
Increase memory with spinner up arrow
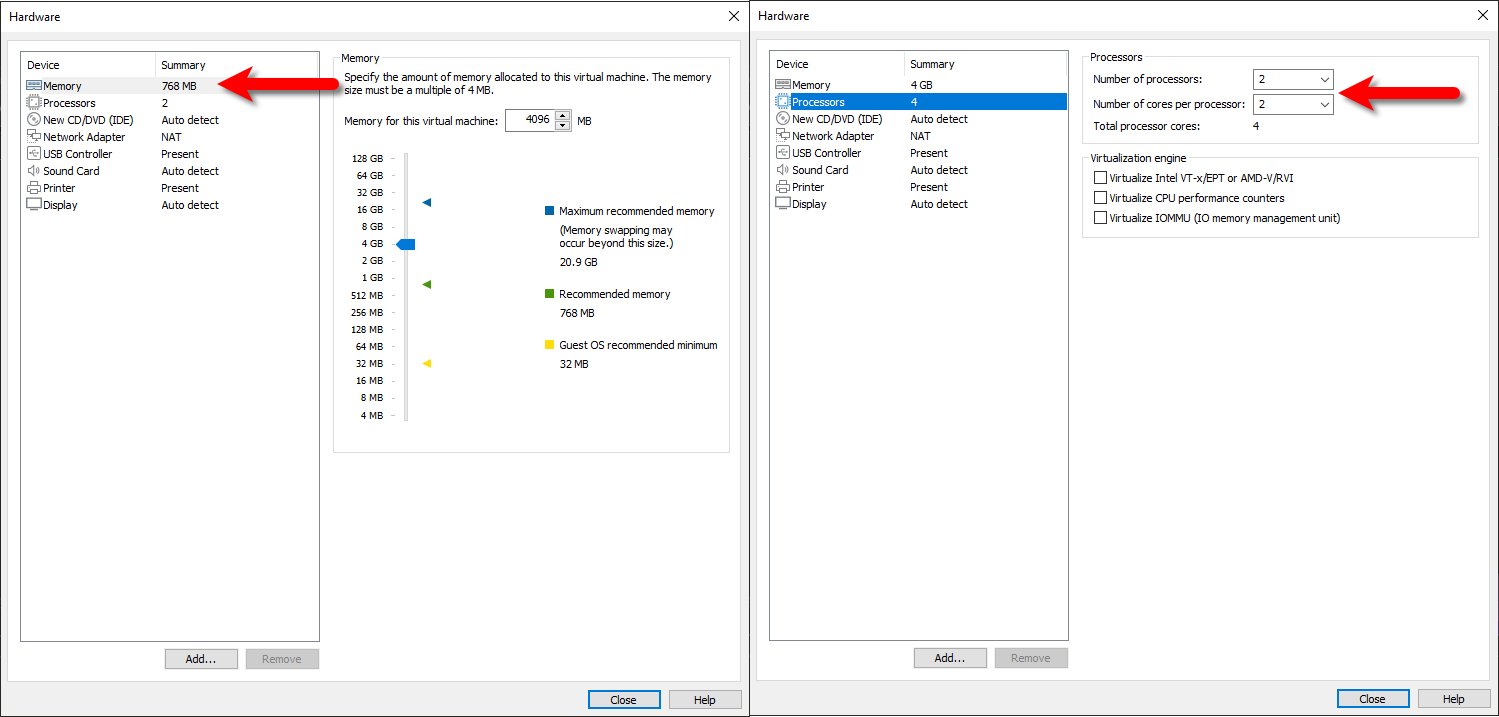tap(562, 116)
